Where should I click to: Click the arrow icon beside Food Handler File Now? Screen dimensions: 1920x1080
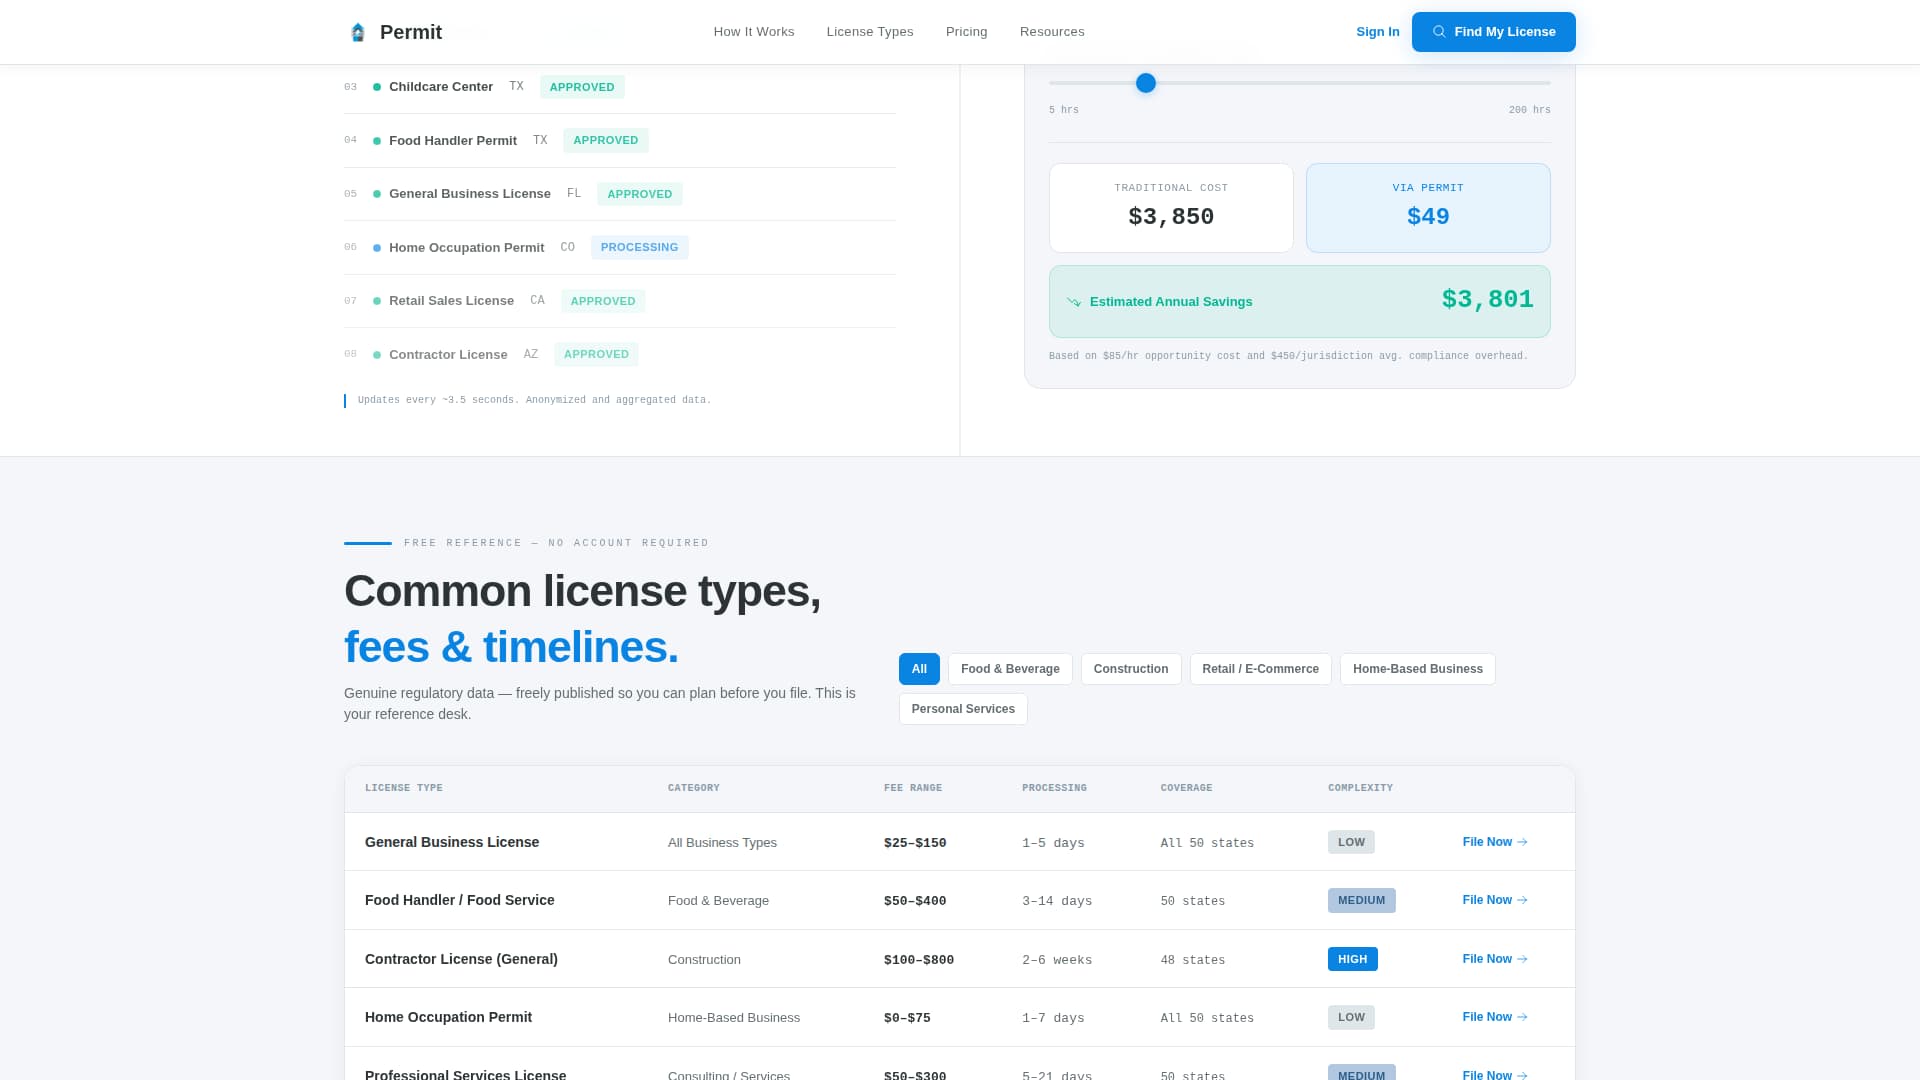point(1522,900)
